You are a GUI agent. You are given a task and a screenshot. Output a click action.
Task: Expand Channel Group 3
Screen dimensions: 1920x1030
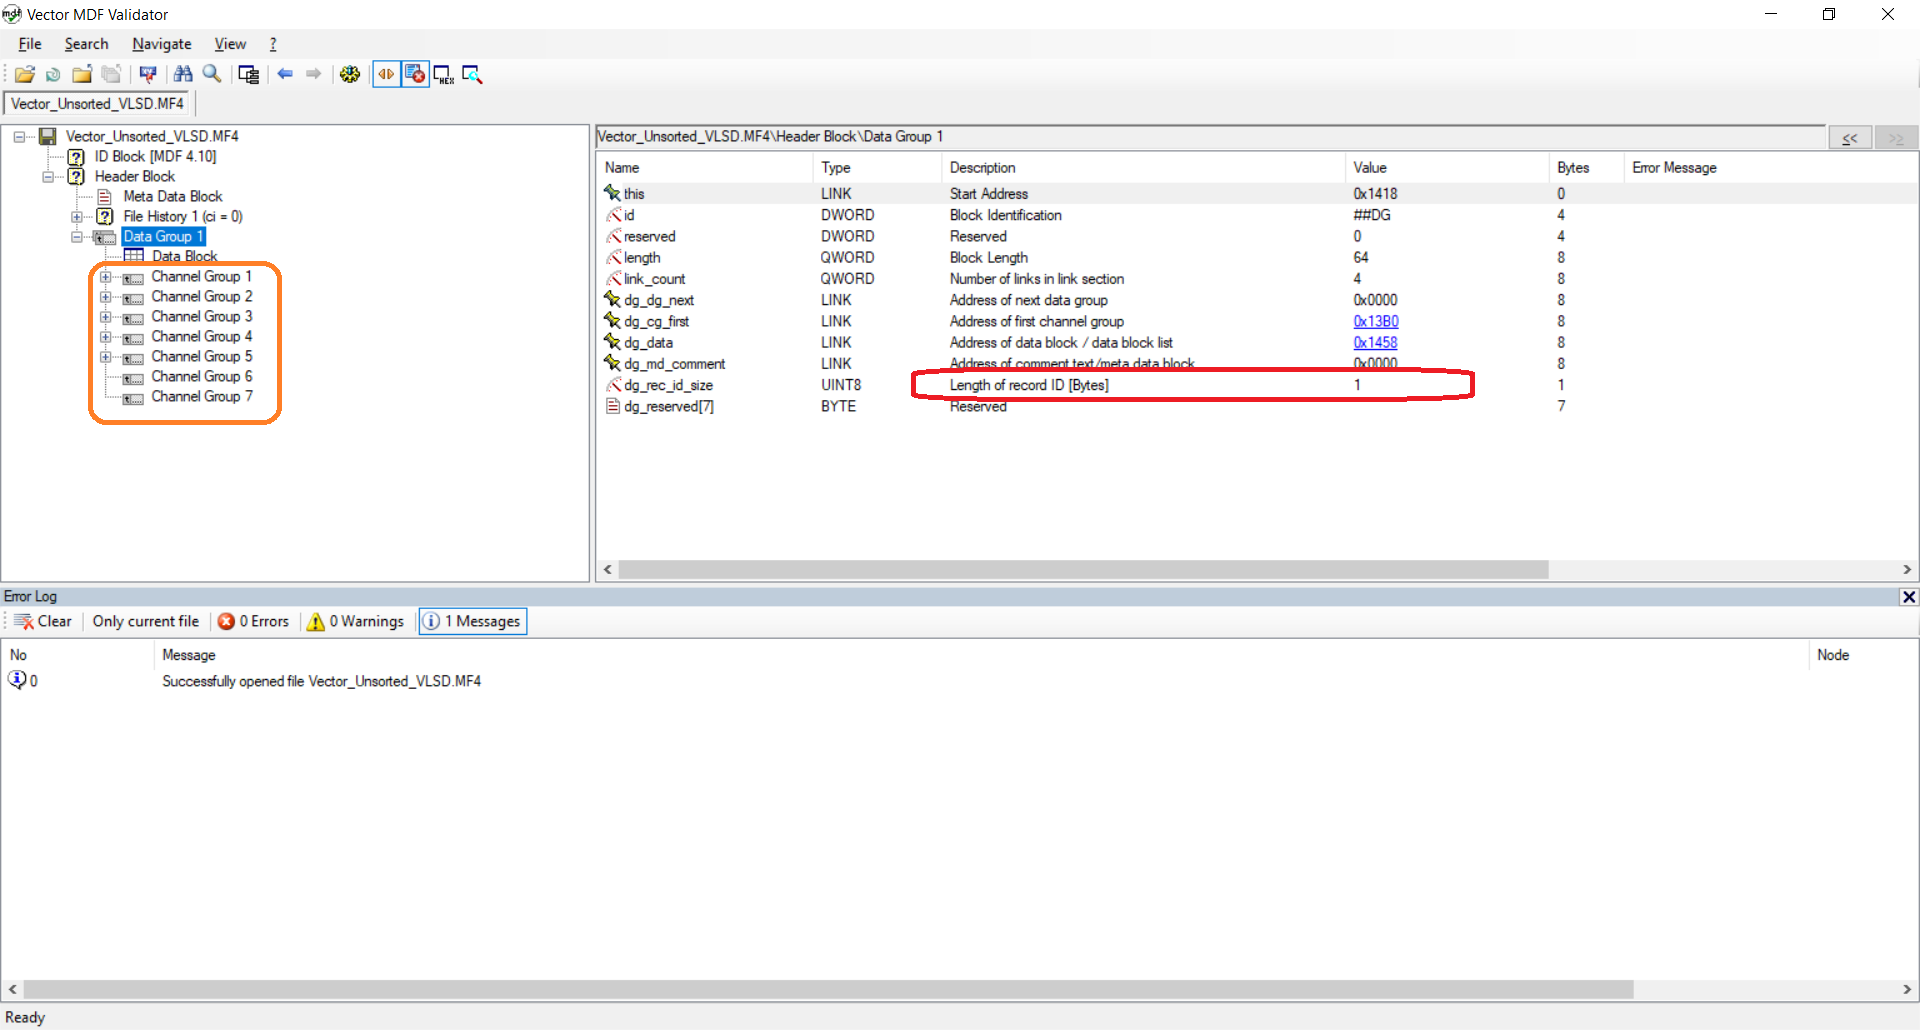[x=106, y=317]
